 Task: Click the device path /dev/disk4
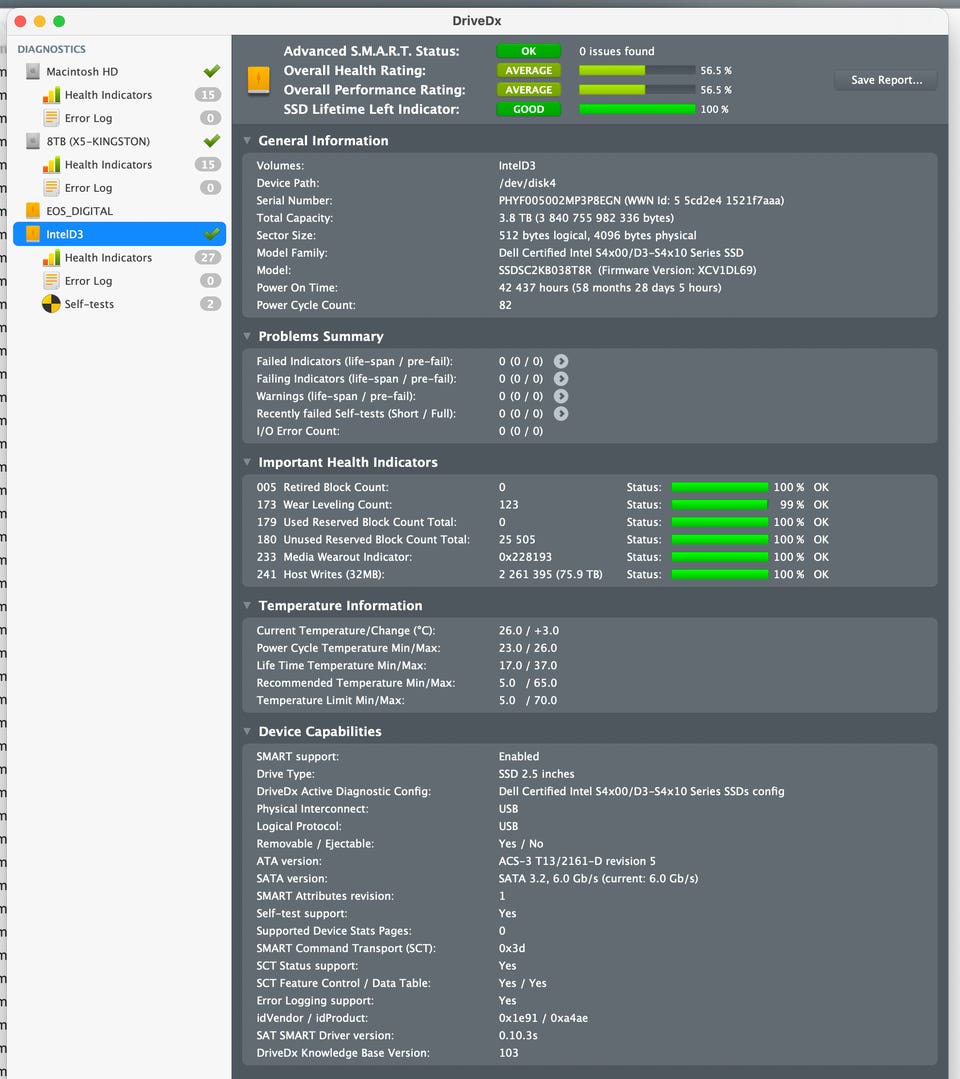[x=527, y=183]
